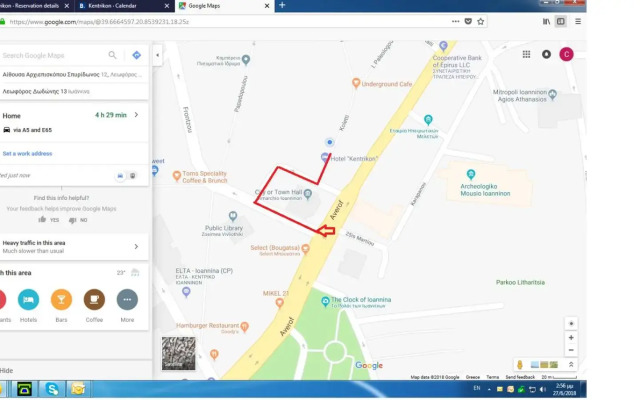Collapse the side panel with the arrow

click(158, 55)
